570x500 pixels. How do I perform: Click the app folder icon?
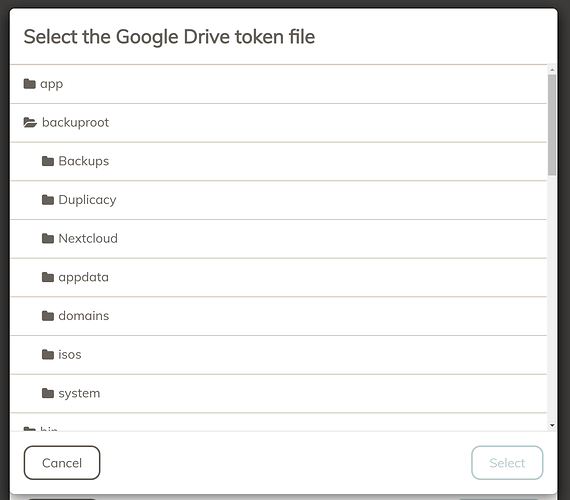[29, 84]
